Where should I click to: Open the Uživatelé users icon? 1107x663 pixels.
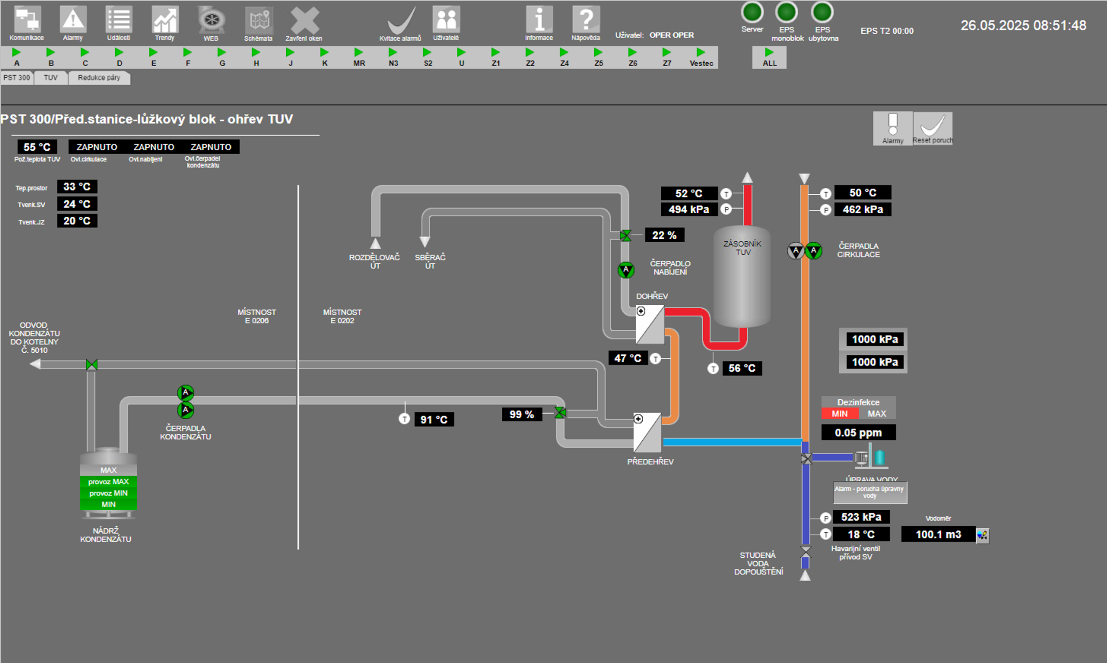(446, 20)
